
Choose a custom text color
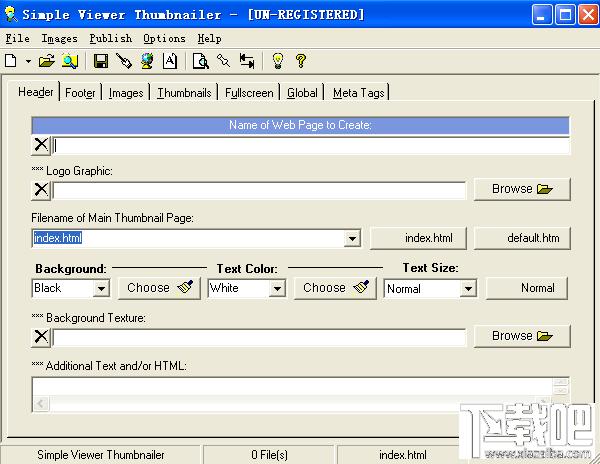(335, 288)
